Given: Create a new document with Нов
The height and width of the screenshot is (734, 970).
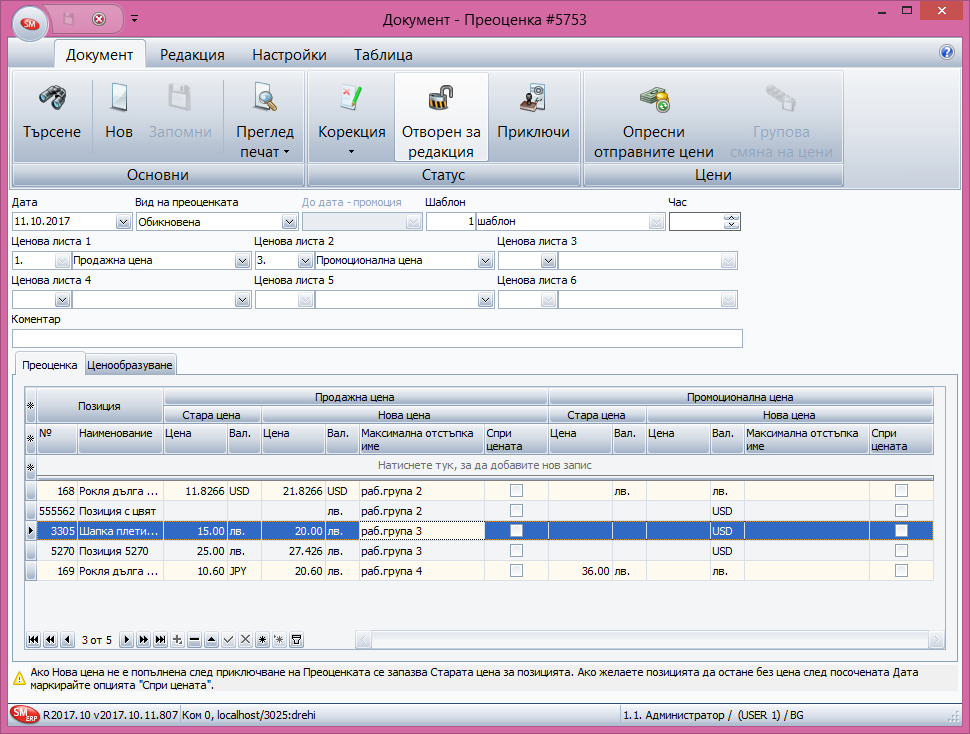Looking at the screenshot, I should click(119, 116).
